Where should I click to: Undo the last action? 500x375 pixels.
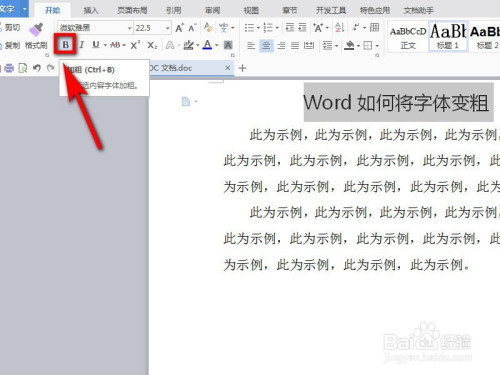pos(37,68)
